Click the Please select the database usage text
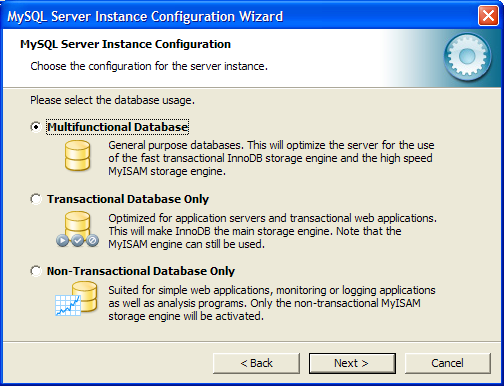The width and height of the screenshot is (504, 386). (112, 100)
